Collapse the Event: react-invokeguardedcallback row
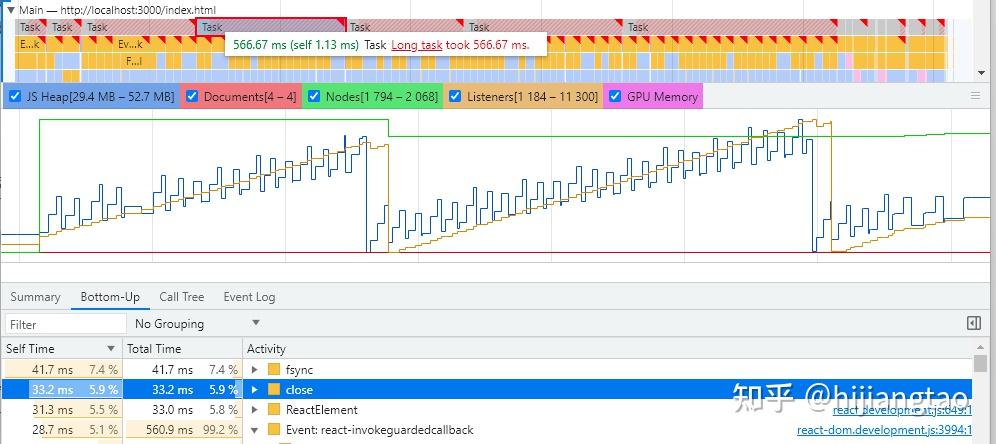 [x=255, y=430]
